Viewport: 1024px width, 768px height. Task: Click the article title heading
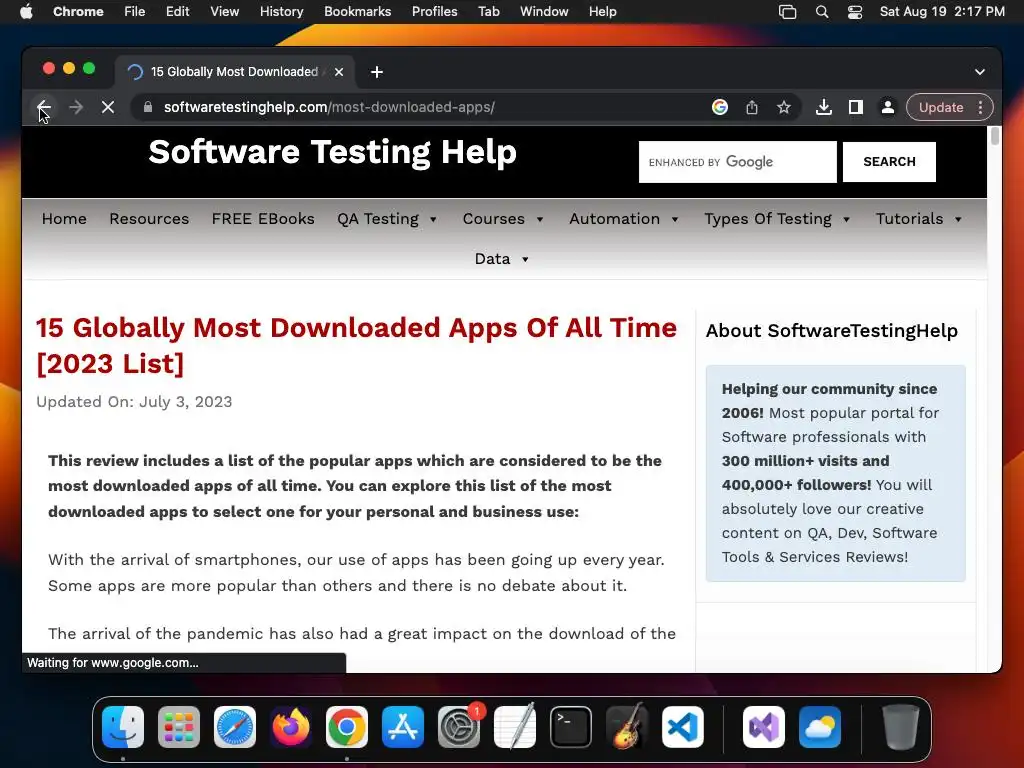(x=356, y=345)
